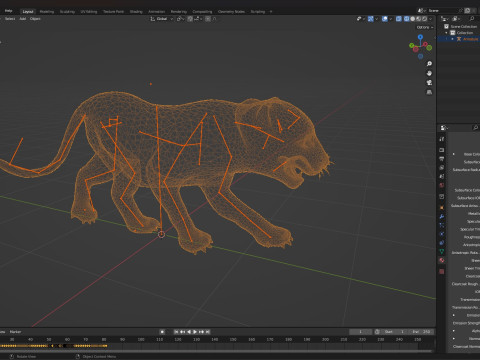480x360 pixels.
Task: Open the Modifiers wrench tab icon
Action: [x=442, y=216]
